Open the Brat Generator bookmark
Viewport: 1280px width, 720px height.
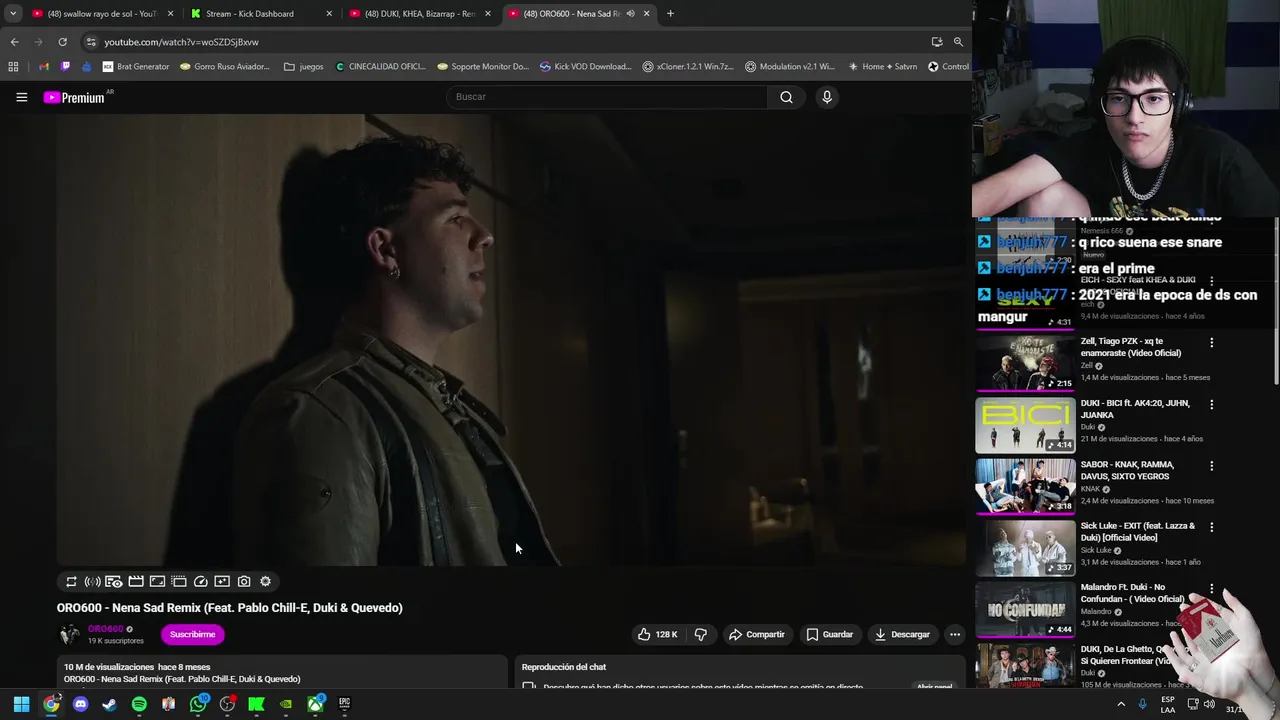click(136, 67)
